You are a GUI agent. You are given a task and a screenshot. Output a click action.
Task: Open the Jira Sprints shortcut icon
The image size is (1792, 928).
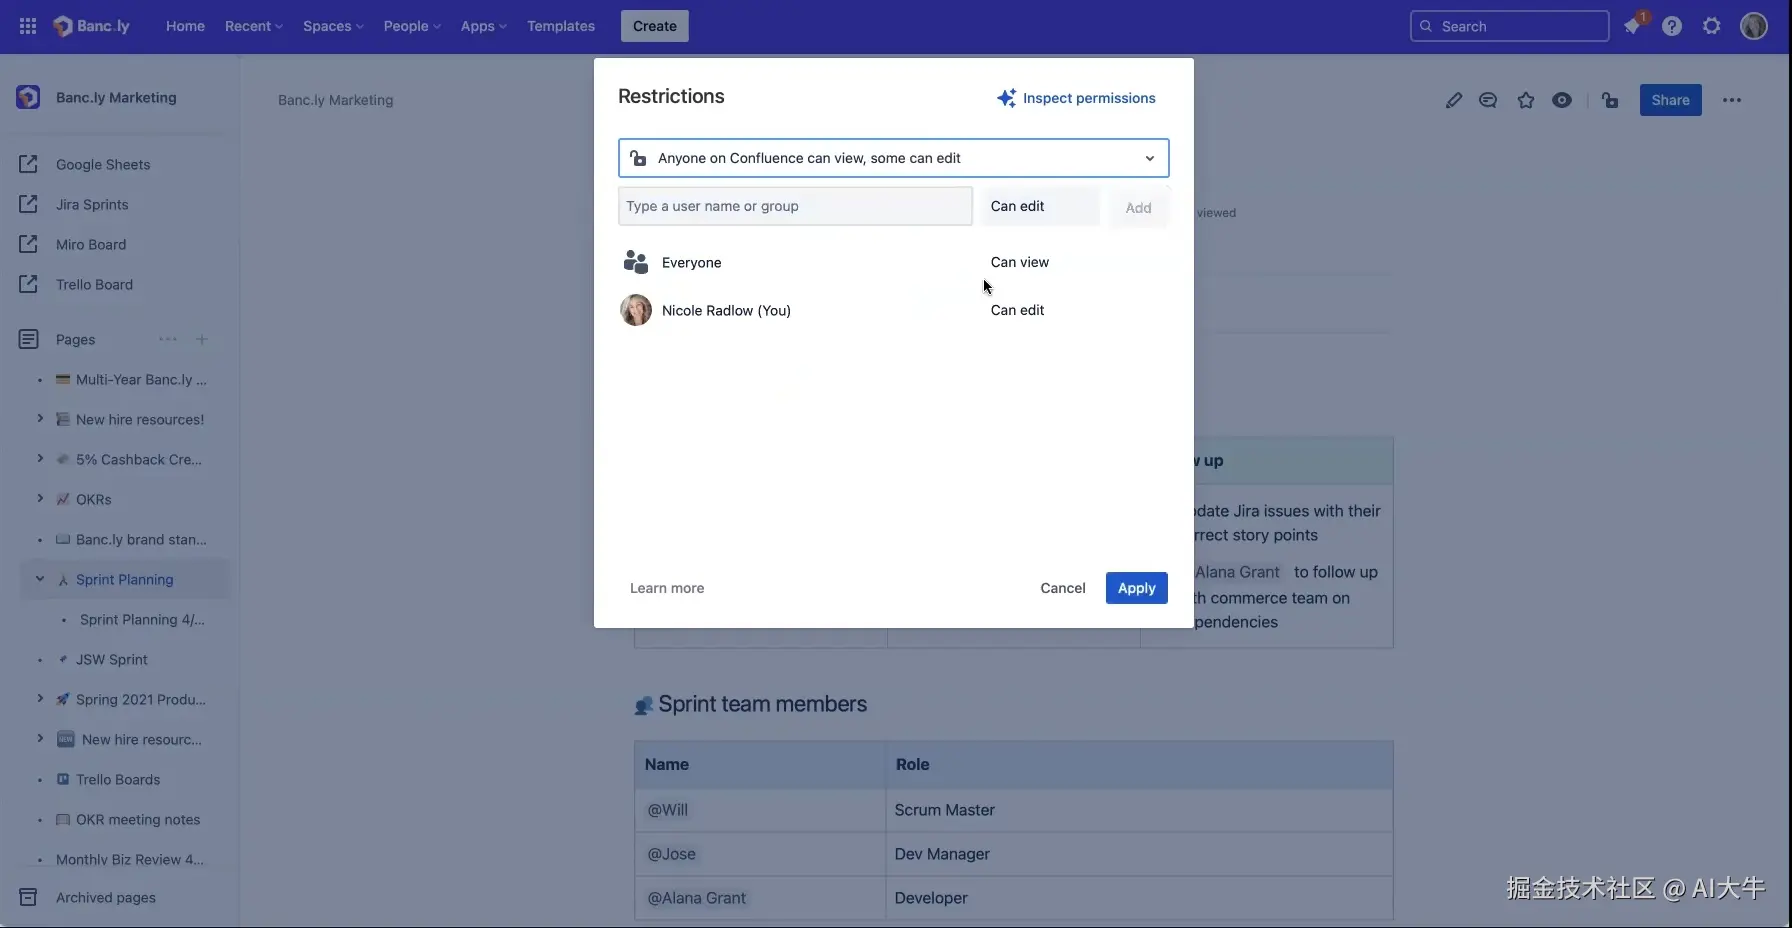29,204
